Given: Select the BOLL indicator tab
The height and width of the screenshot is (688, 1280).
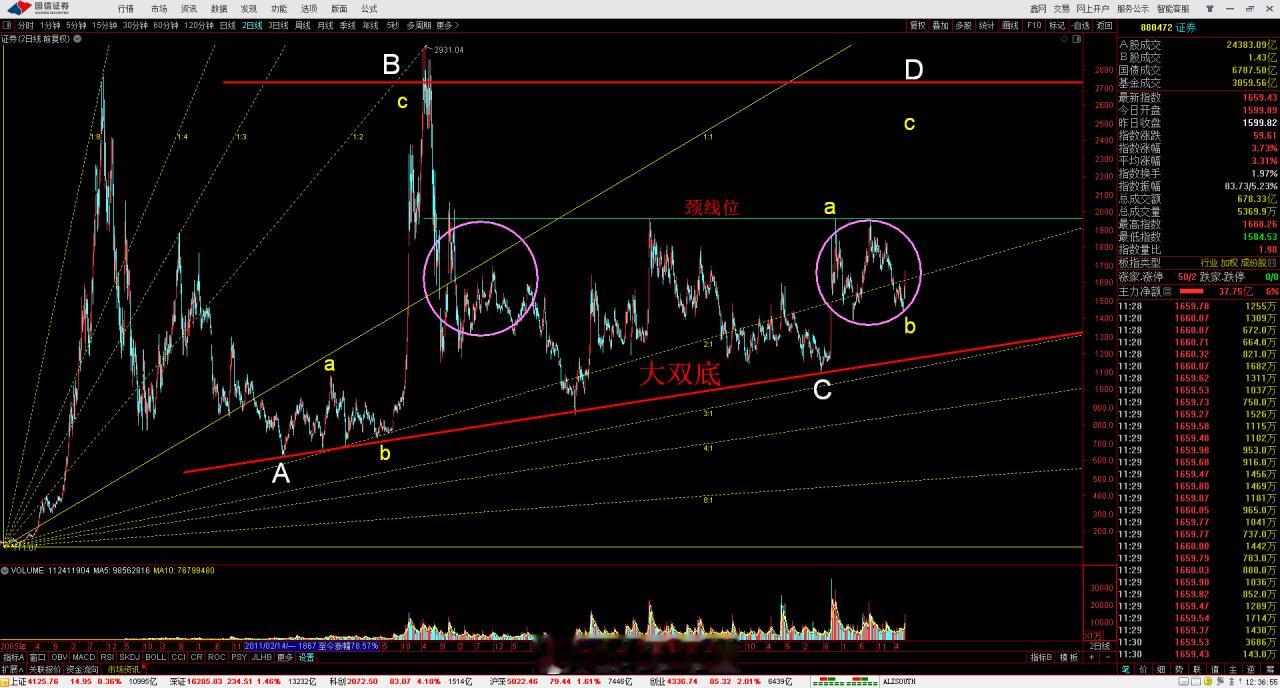Looking at the screenshot, I should coord(155,657).
